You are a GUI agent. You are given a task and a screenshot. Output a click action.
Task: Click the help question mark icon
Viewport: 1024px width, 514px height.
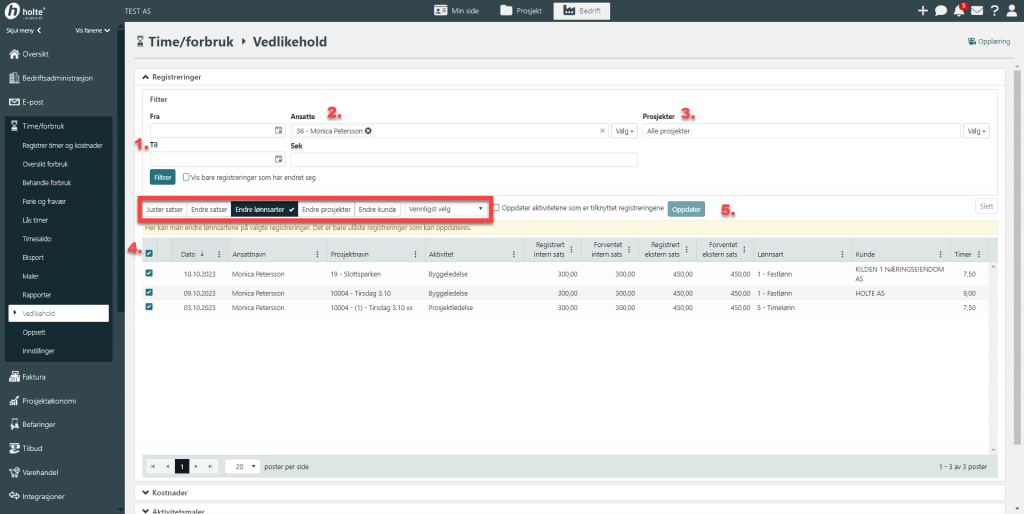click(x=995, y=11)
